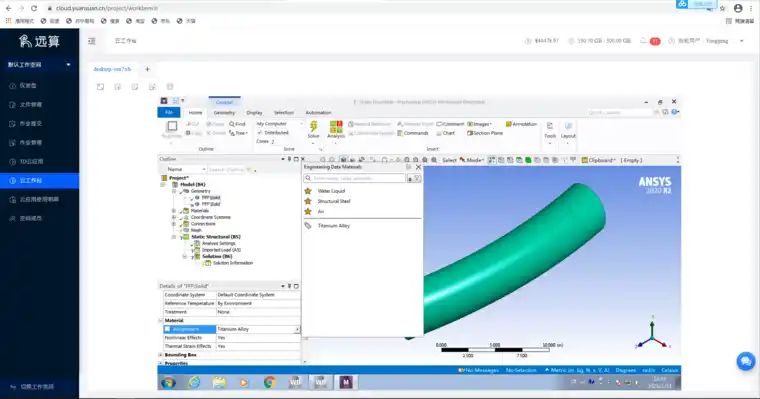Open the File tab
The height and width of the screenshot is (399, 760).
click(169, 112)
